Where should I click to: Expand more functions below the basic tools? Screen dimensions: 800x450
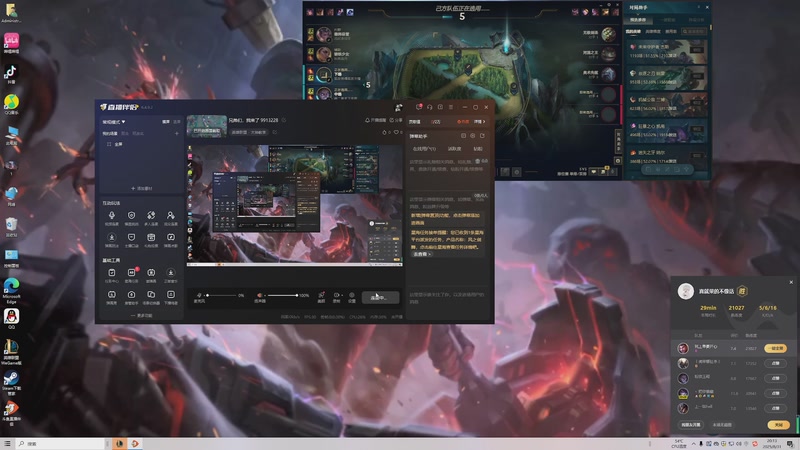[x=142, y=316]
